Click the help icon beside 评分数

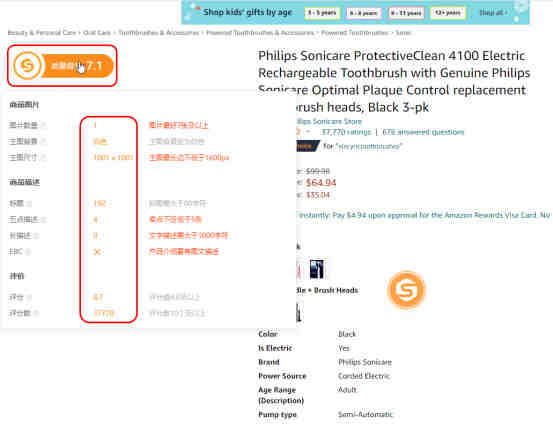pyautogui.click(x=36, y=313)
